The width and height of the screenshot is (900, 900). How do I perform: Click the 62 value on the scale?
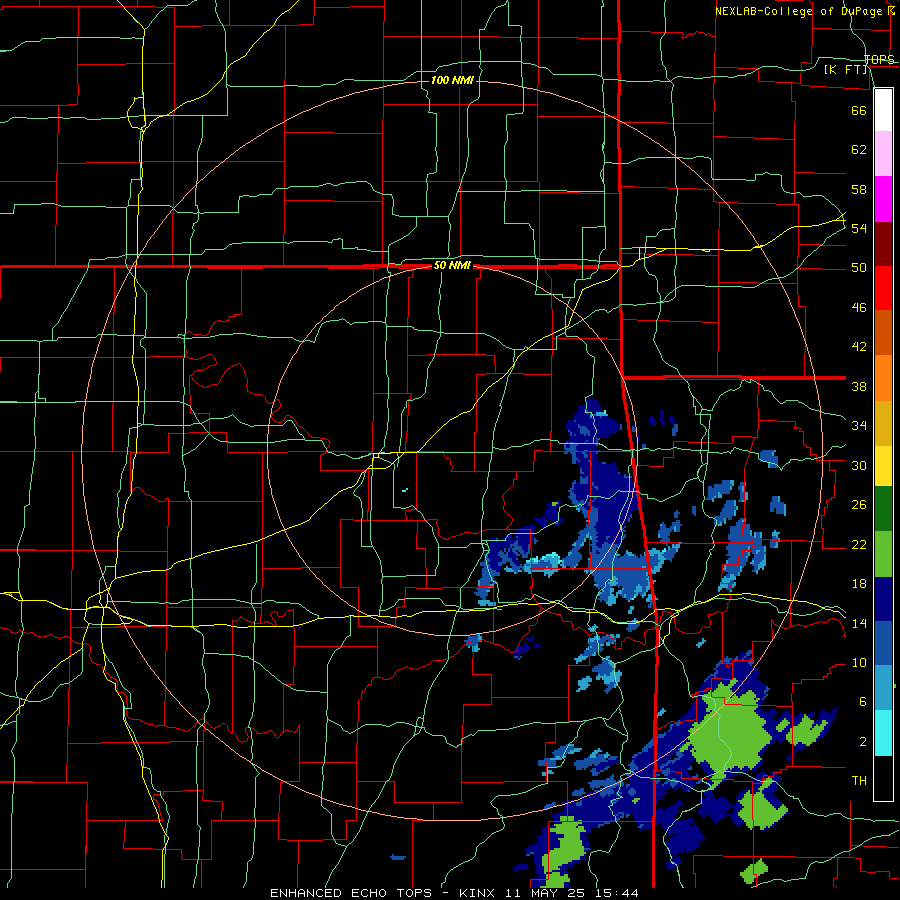[x=859, y=150]
